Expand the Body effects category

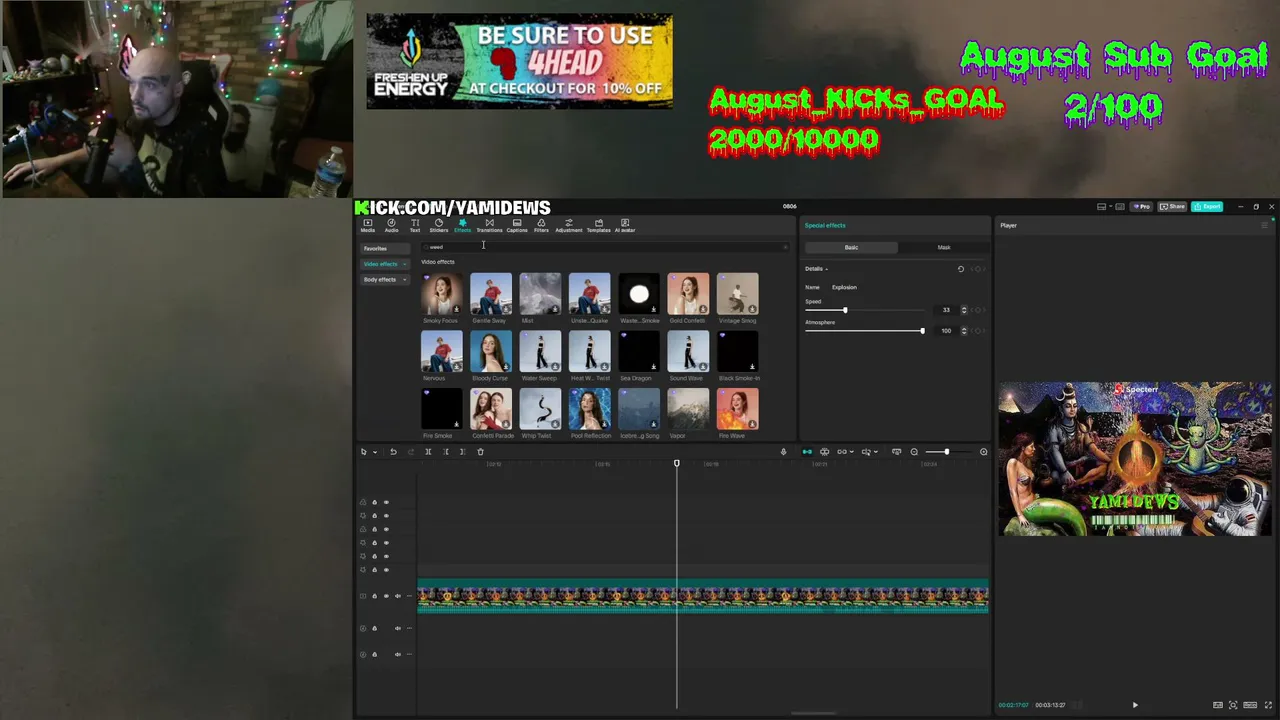(384, 280)
